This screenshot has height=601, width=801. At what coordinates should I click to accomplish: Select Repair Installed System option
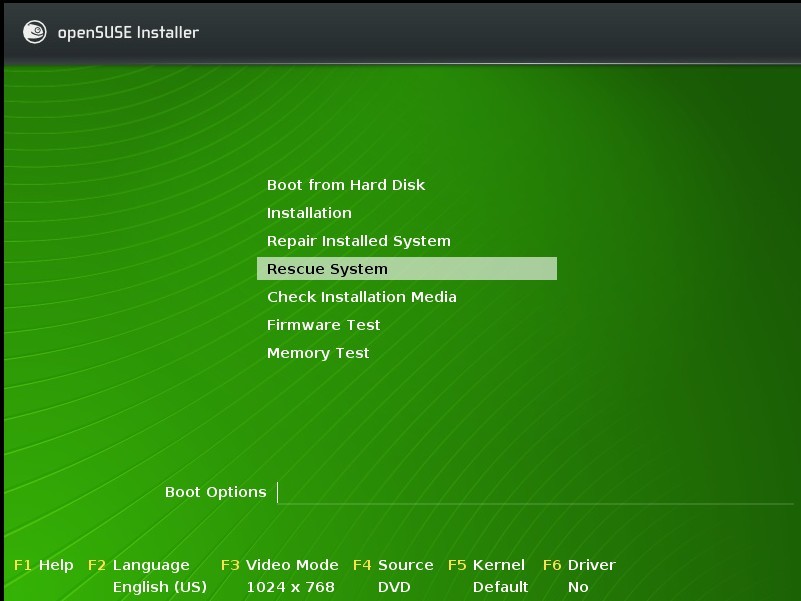point(358,241)
